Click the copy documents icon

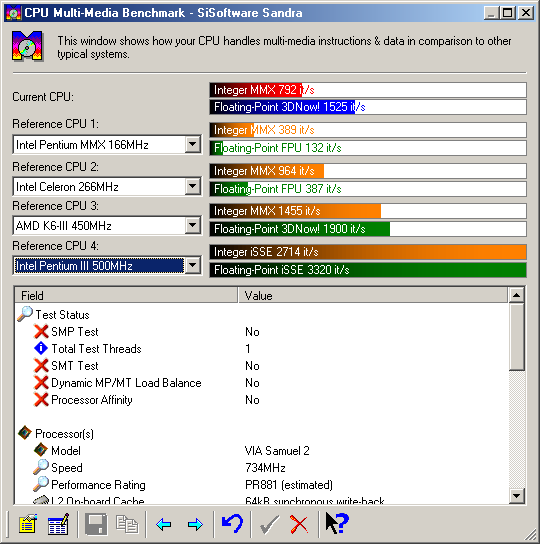click(127, 524)
